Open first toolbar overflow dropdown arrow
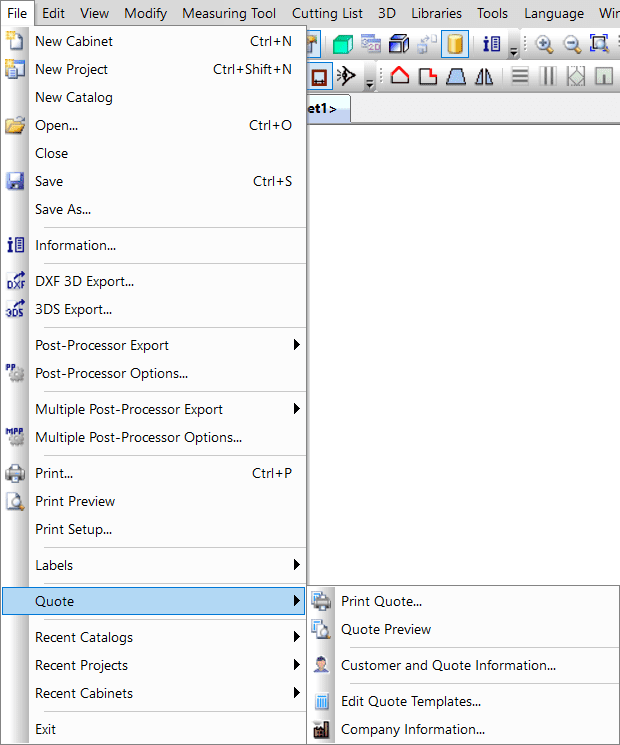 514,51
